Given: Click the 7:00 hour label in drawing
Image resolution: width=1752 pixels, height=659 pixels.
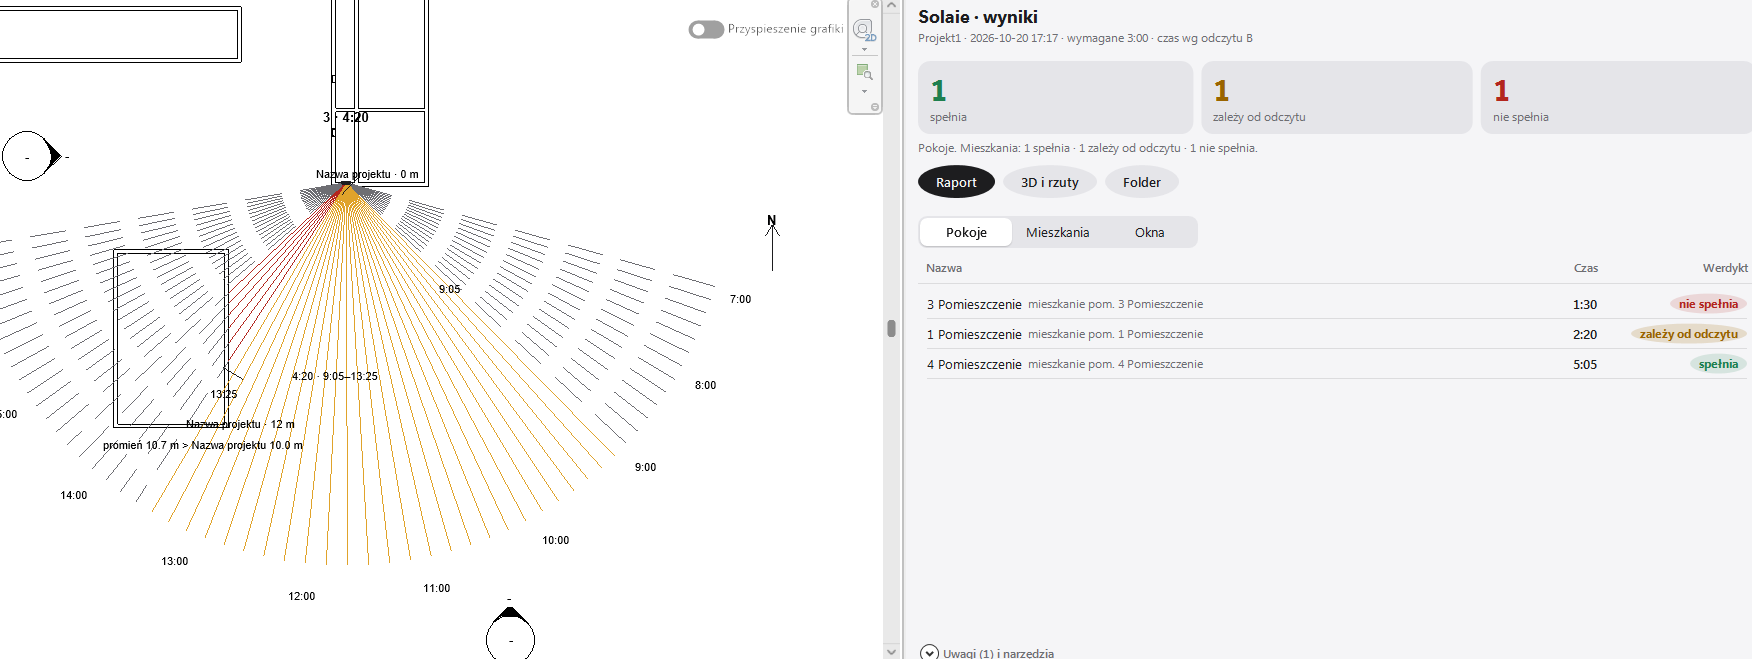Looking at the screenshot, I should pos(740,299).
